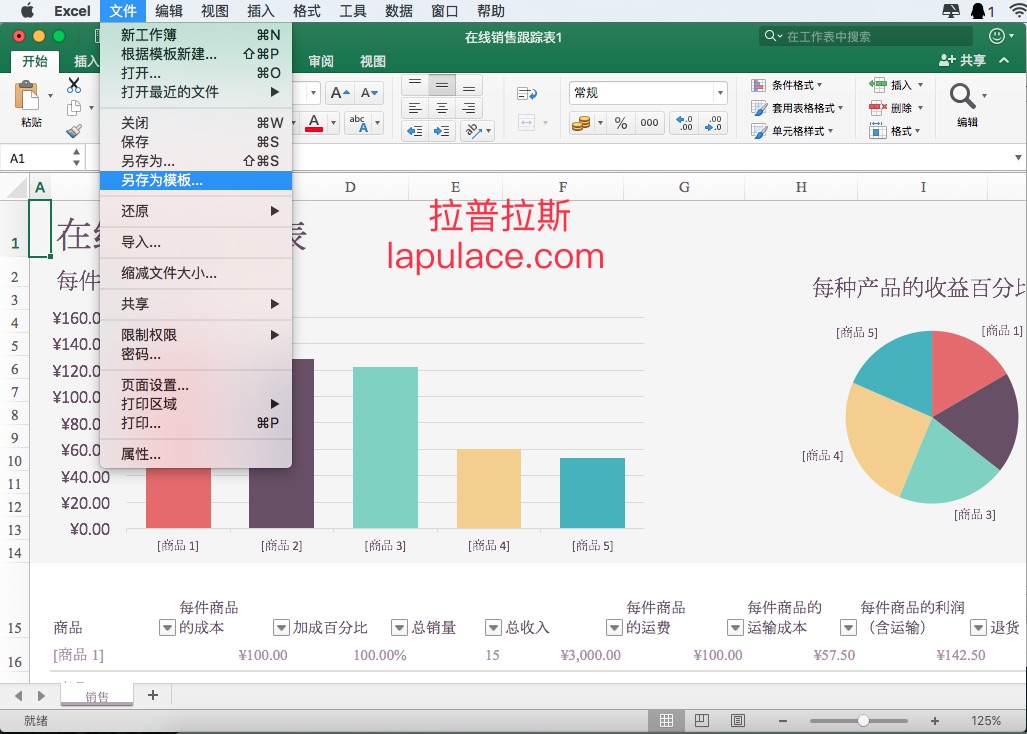Screen dimensions: 1027x734
Task: Click the wrap text icon
Action: pos(527,93)
